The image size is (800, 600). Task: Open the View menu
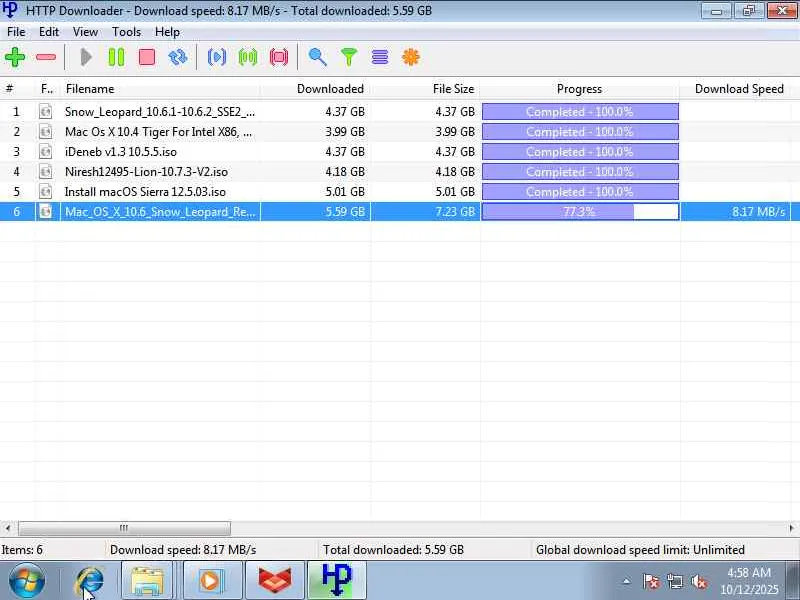[x=85, y=32]
